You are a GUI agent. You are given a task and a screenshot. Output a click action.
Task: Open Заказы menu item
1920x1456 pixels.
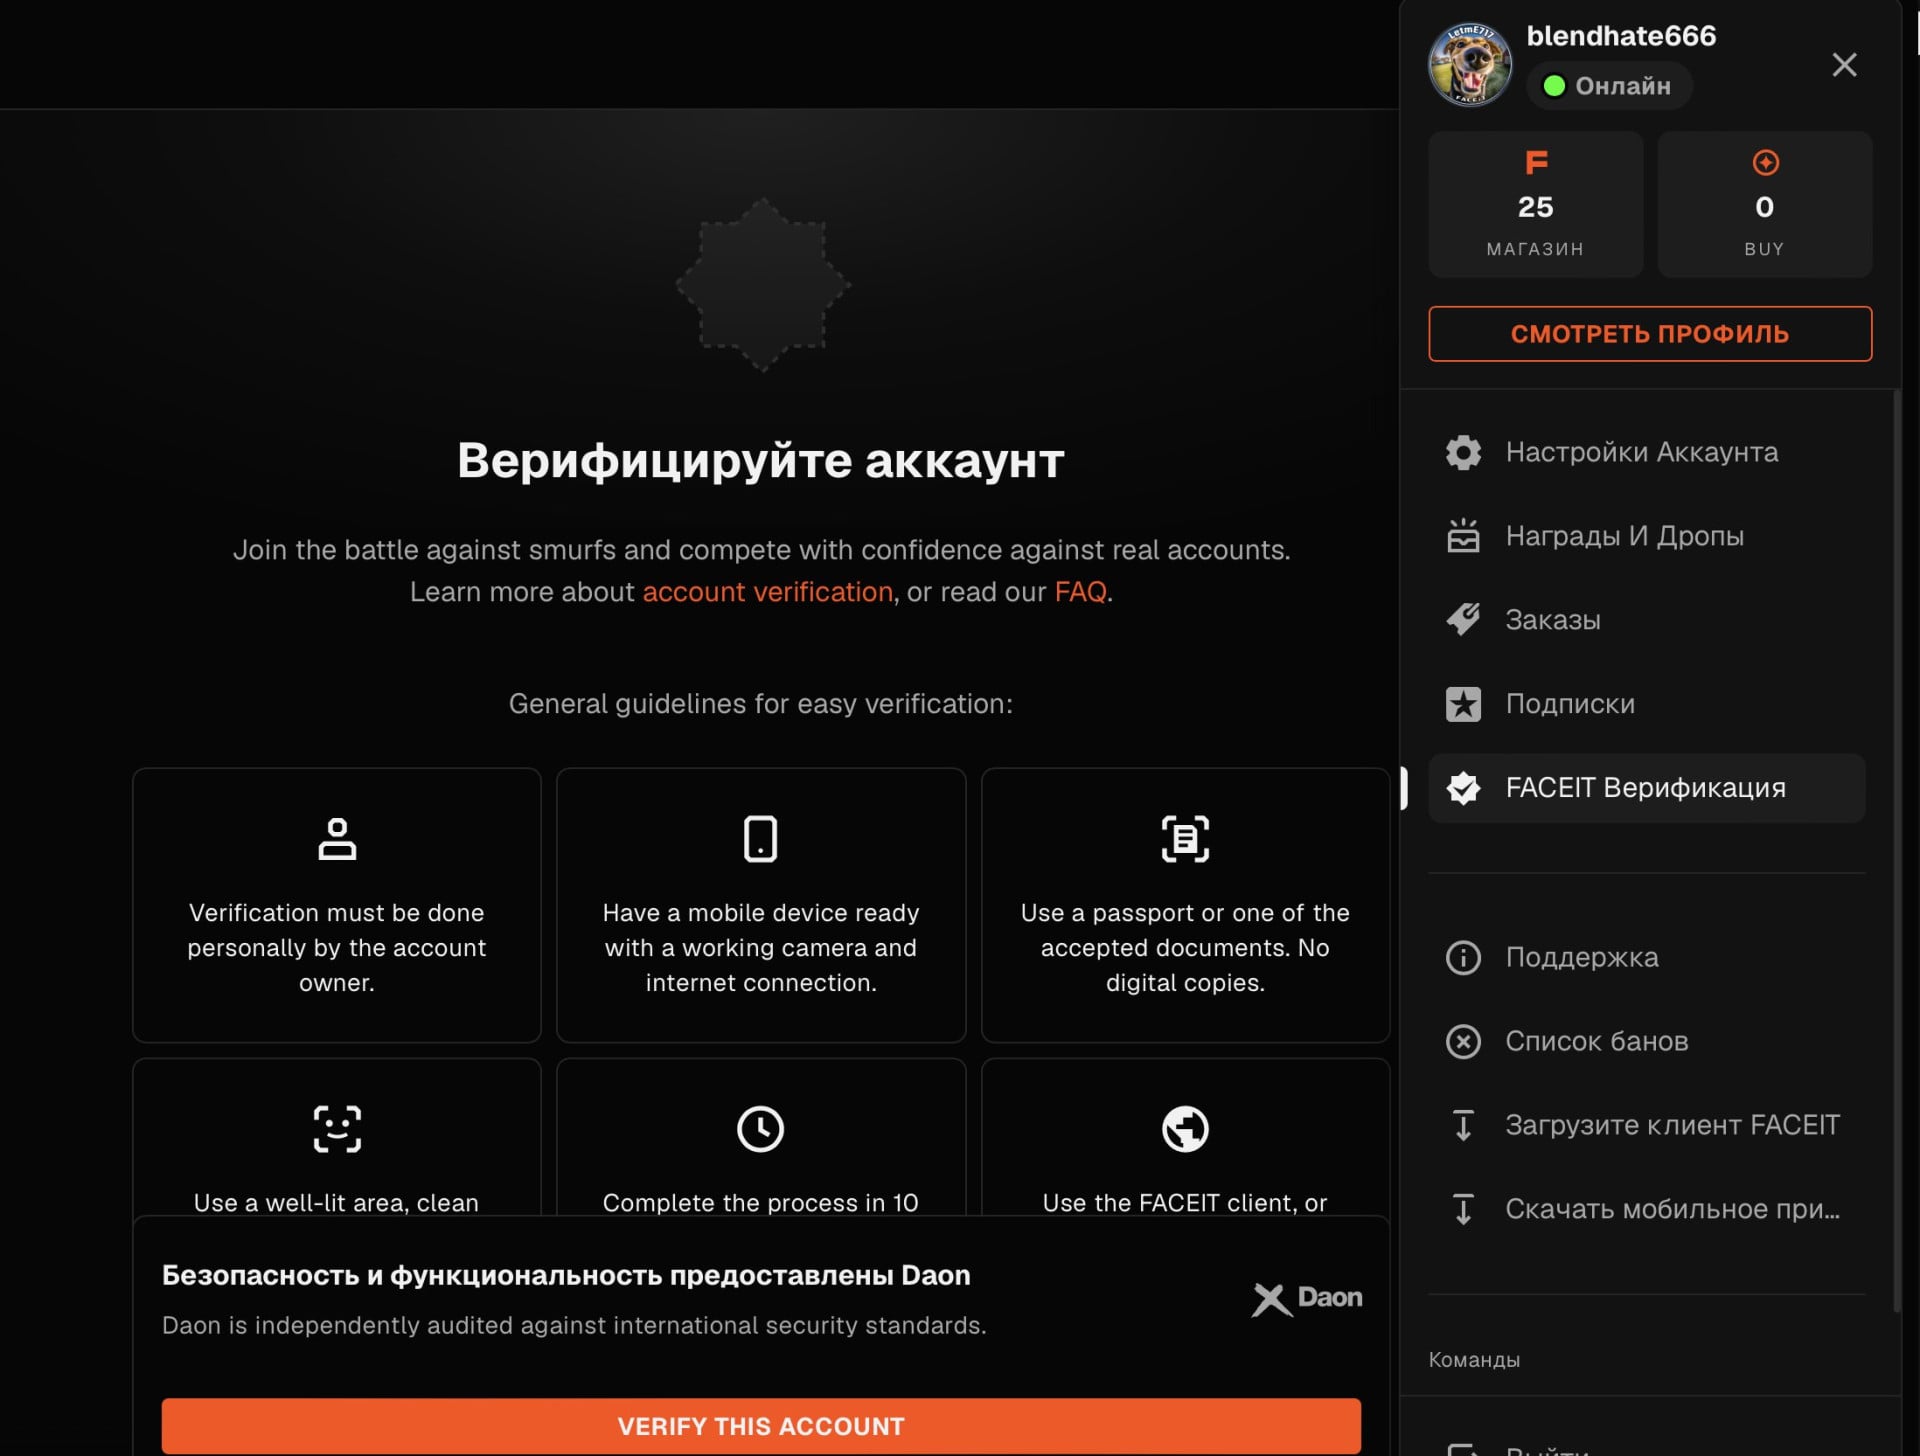pyautogui.click(x=1647, y=620)
